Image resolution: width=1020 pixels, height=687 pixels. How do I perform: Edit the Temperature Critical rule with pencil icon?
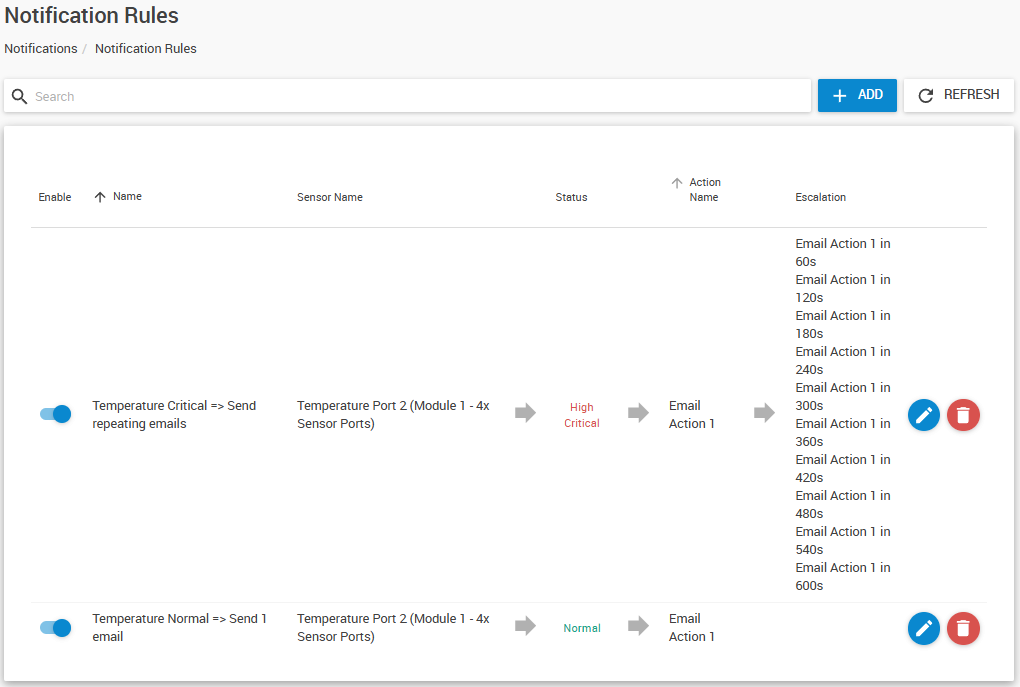923,415
